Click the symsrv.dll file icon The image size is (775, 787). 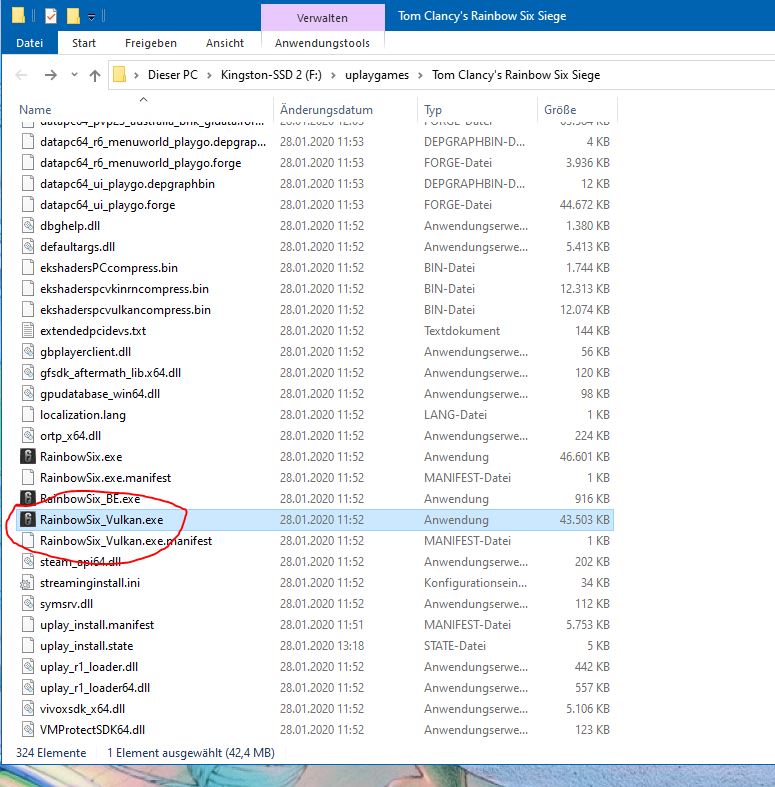tap(28, 604)
